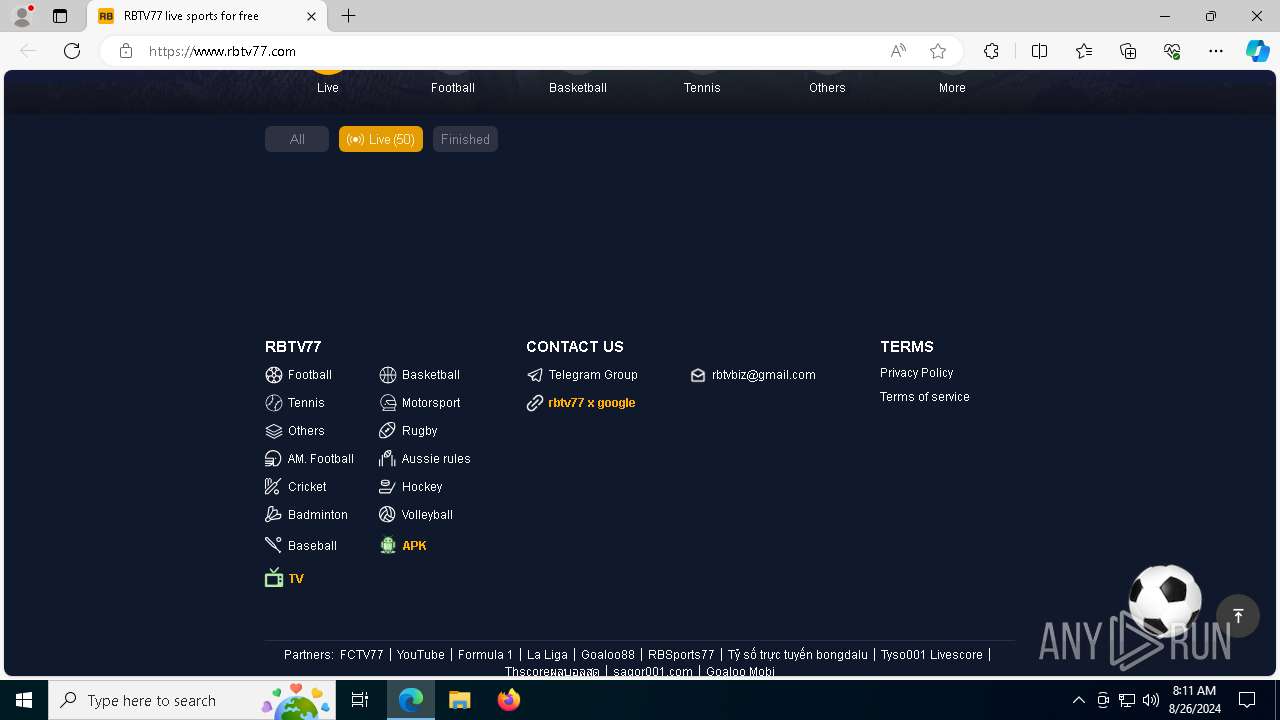Click the Volleyball icon
The image size is (1280, 720).
388,515
